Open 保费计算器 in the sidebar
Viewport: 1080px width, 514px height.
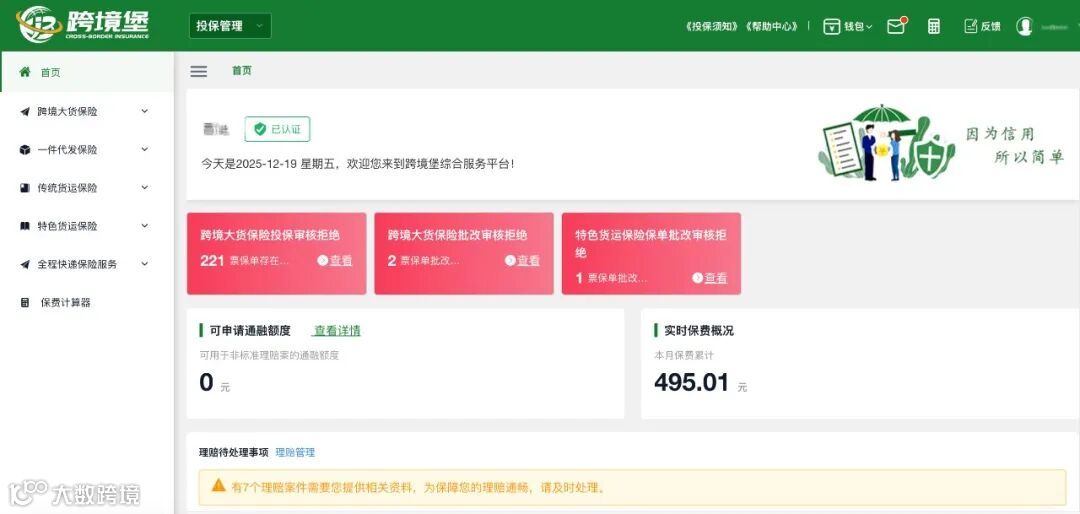tap(87, 302)
